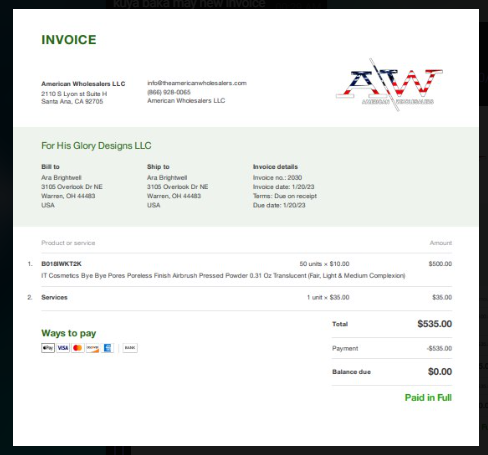Click the $535.00 total amount
The height and width of the screenshot is (455, 488).
435,324
